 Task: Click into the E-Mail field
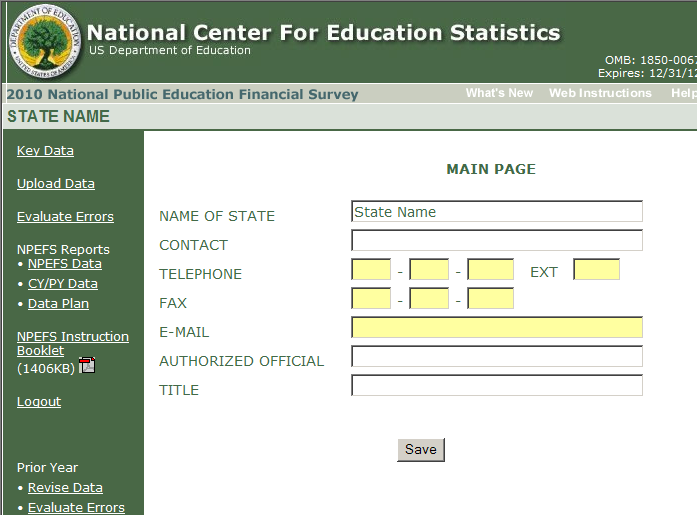496,328
